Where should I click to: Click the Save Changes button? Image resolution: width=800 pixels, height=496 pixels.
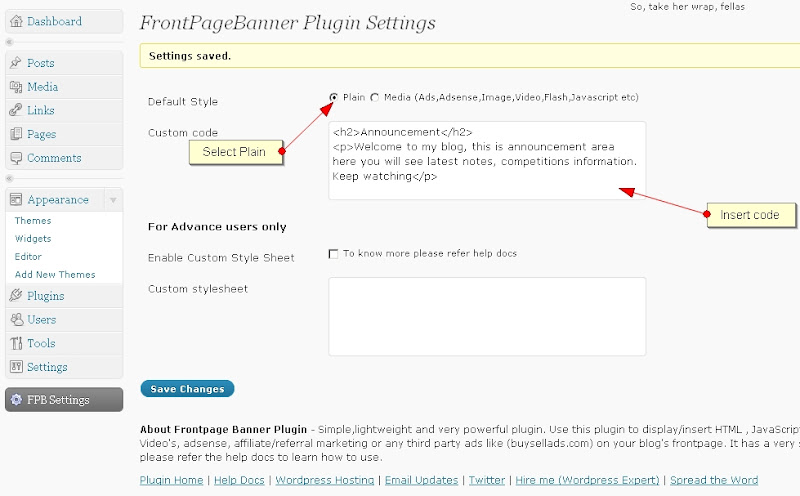(187, 388)
